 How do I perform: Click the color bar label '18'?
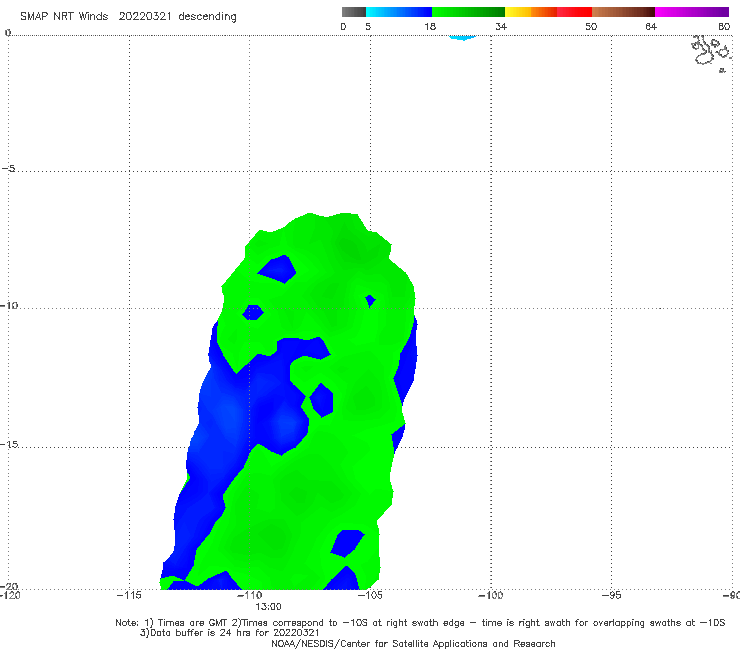pos(430,27)
